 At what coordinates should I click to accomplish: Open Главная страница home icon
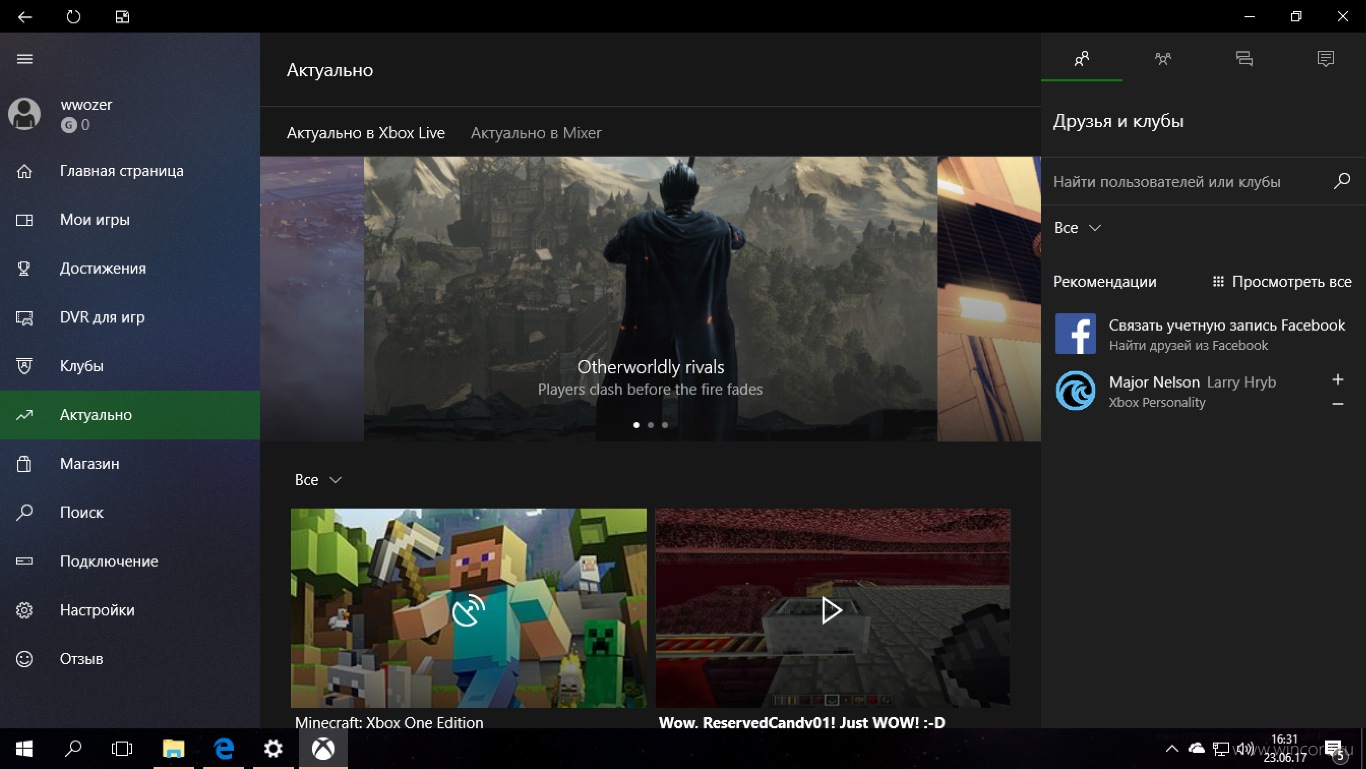coord(25,171)
